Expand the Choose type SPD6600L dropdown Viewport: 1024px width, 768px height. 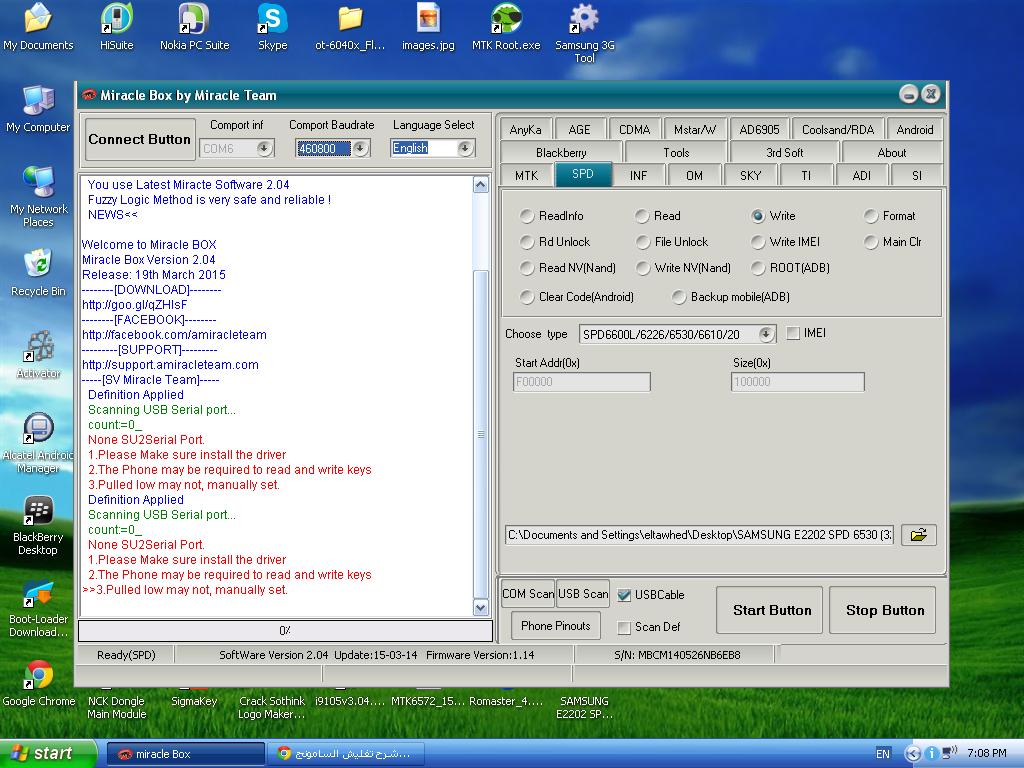[766, 334]
